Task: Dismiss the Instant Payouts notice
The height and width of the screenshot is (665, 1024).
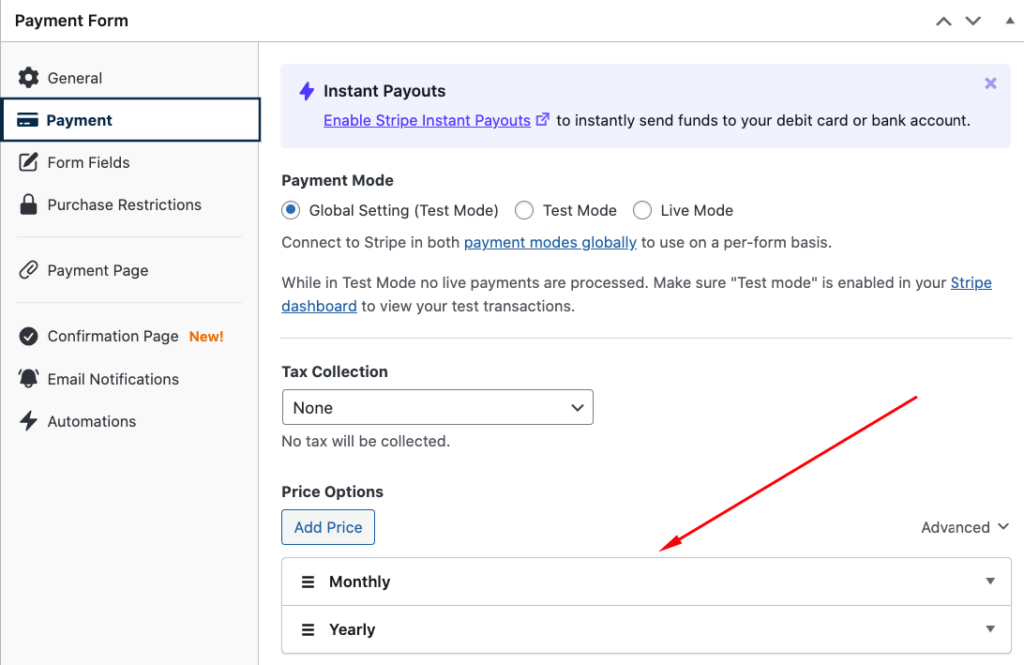Action: (x=990, y=84)
